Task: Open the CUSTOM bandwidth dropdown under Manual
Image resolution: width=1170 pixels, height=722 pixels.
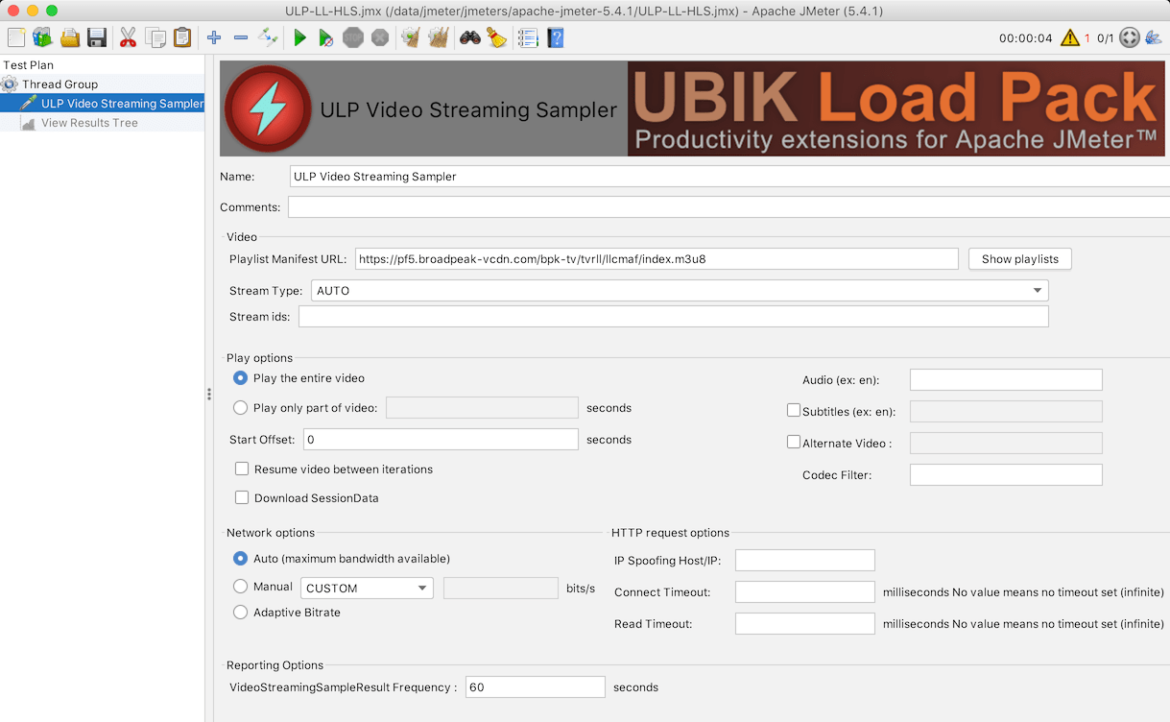Action: click(366, 587)
